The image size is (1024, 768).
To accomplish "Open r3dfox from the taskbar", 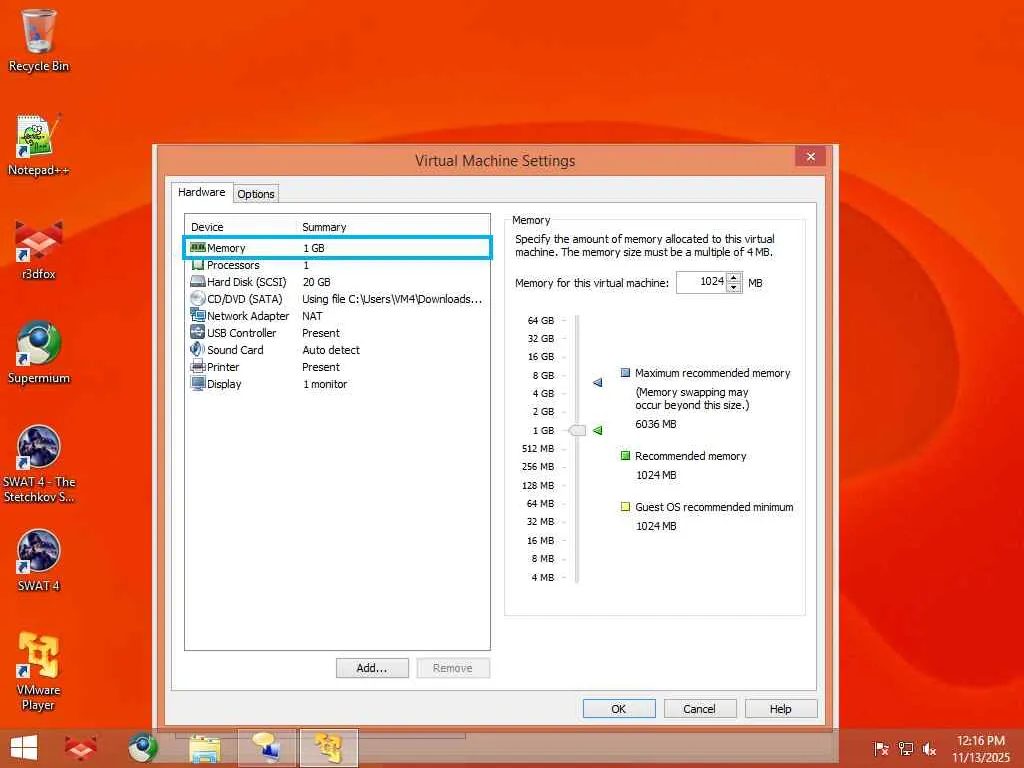I will click(80, 748).
